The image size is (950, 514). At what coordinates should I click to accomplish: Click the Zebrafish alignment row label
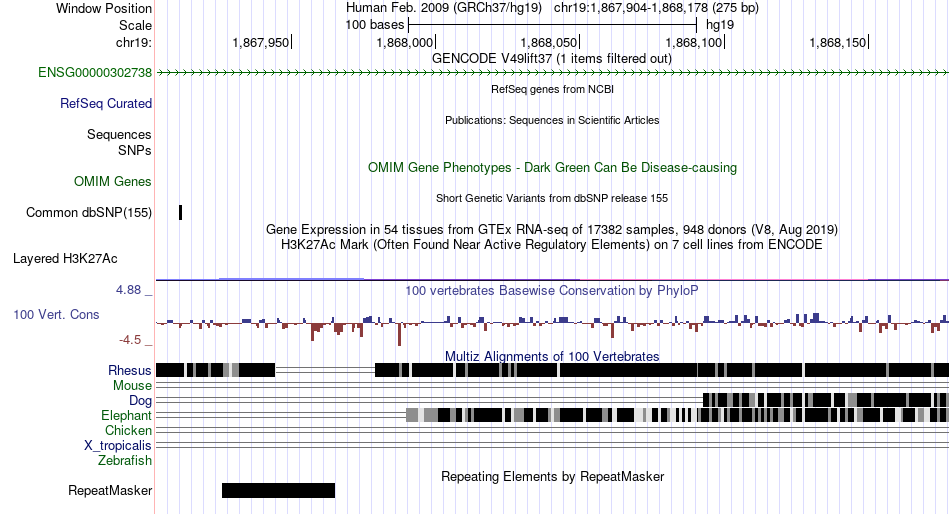click(x=125, y=461)
